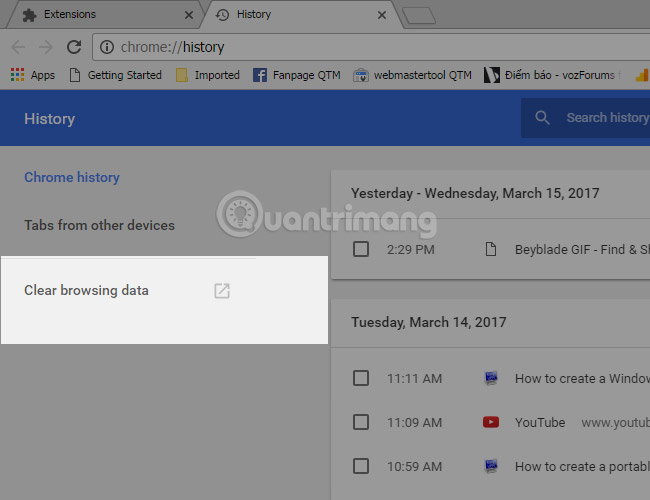
Task: Click the Fanpage QTM Facebook icon
Action: [x=260, y=75]
